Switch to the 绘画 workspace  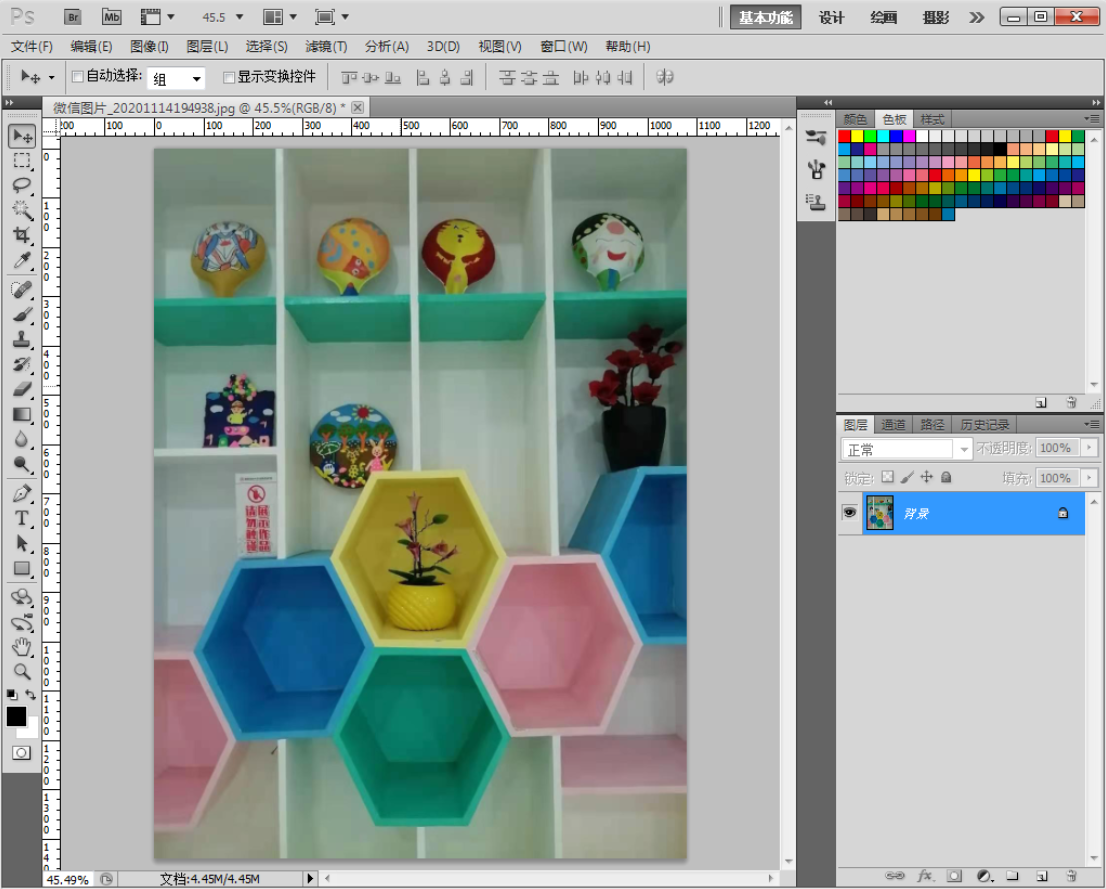(x=883, y=17)
